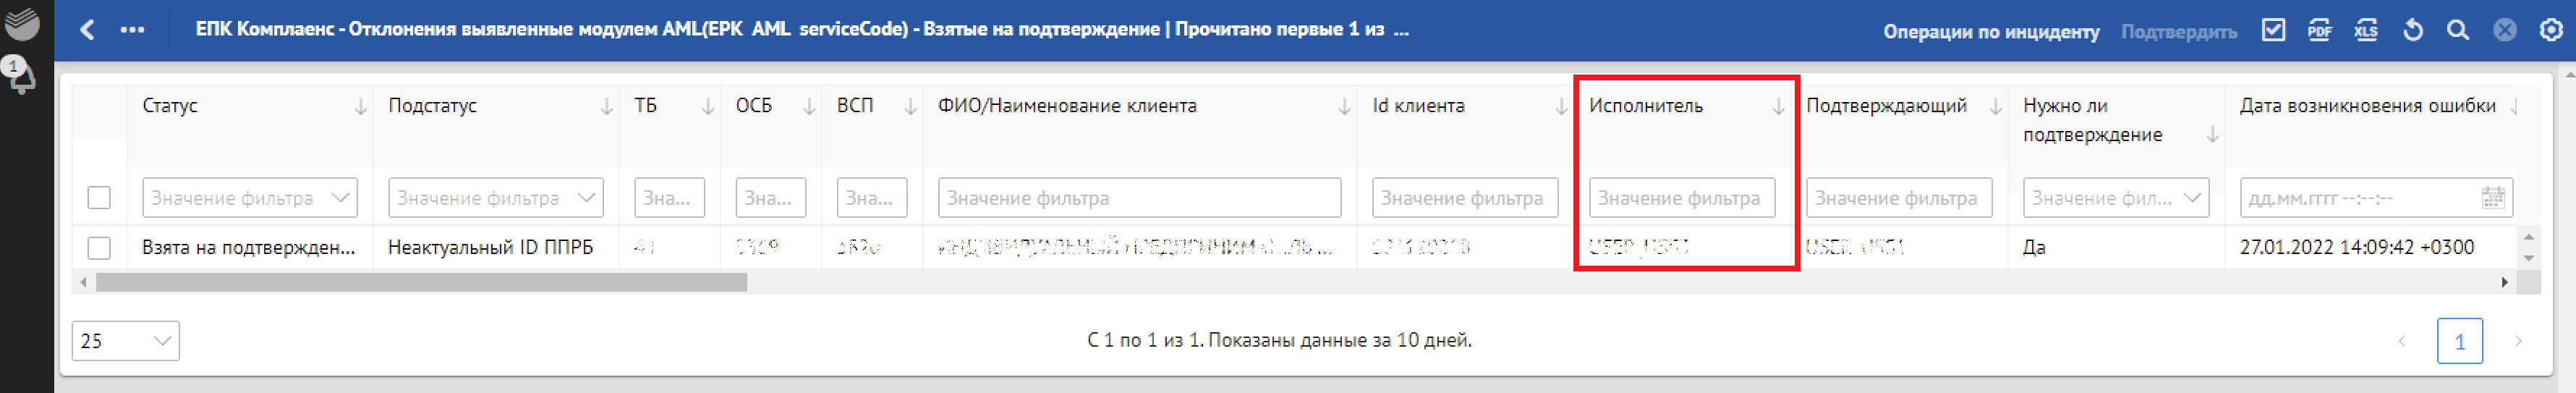This screenshot has height=393, width=2576.
Task: Sort by the Исполнитель column arrow
Action: click(1778, 107)
